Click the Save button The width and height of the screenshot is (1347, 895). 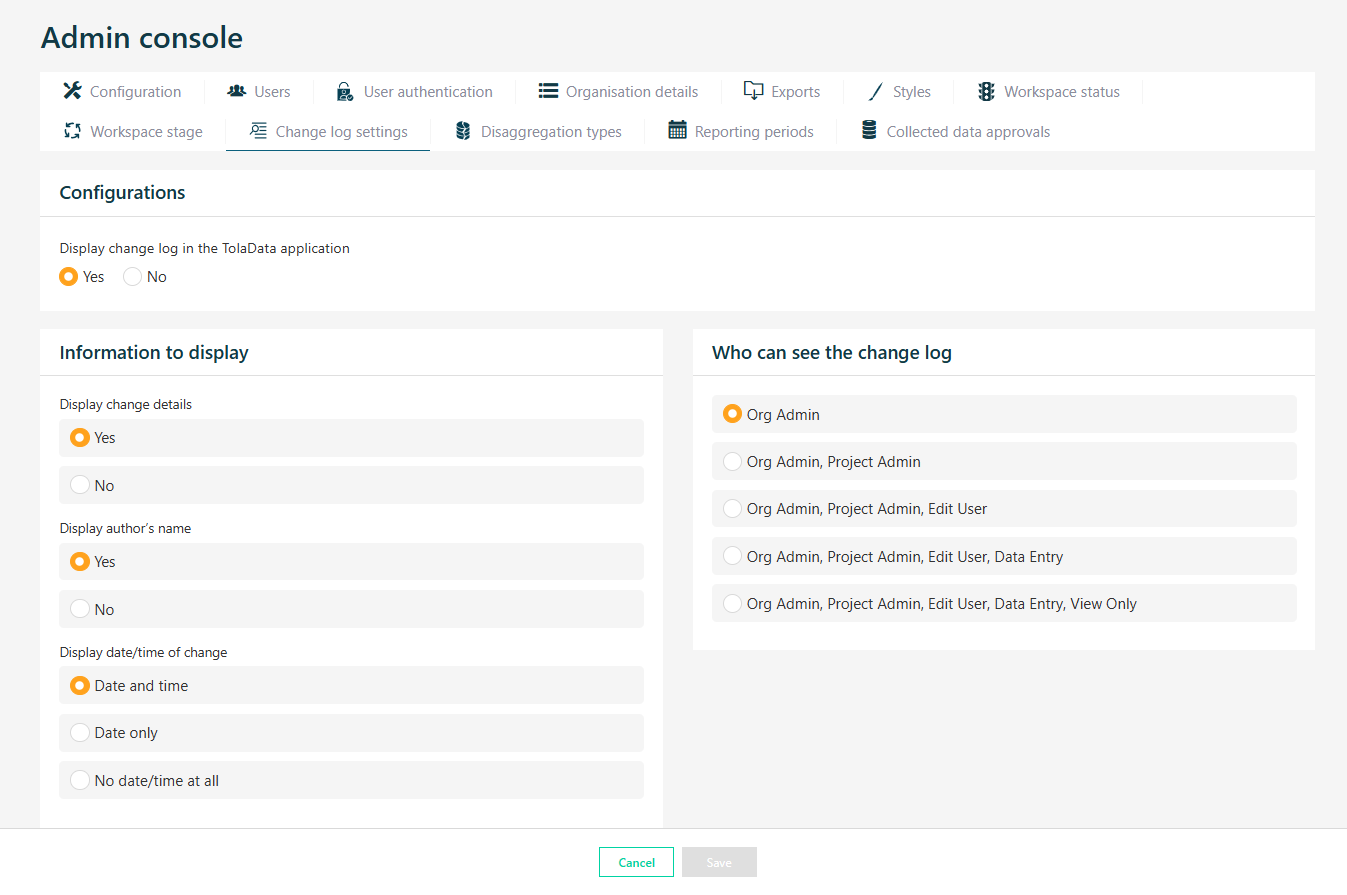coord(719,862)
